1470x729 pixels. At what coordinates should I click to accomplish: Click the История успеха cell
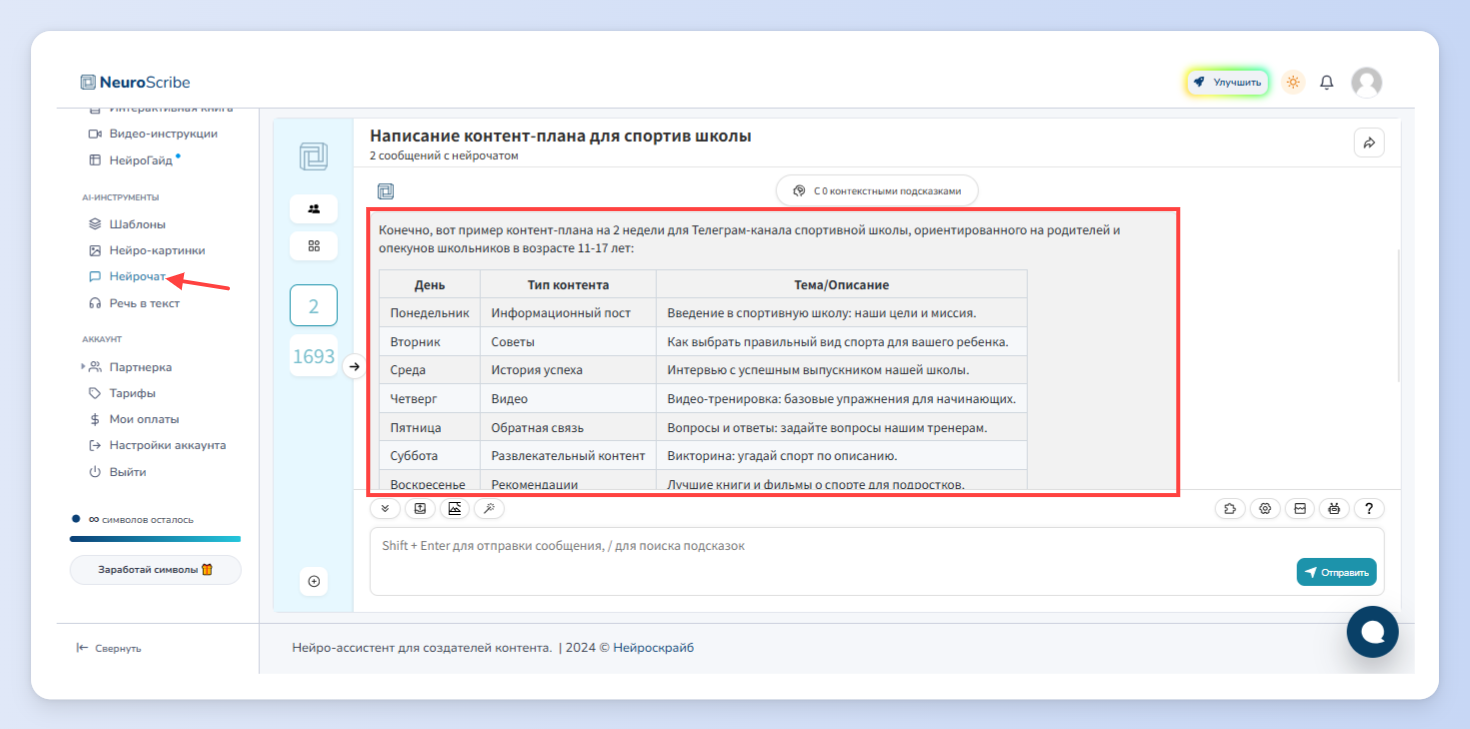tap(568, 370)
